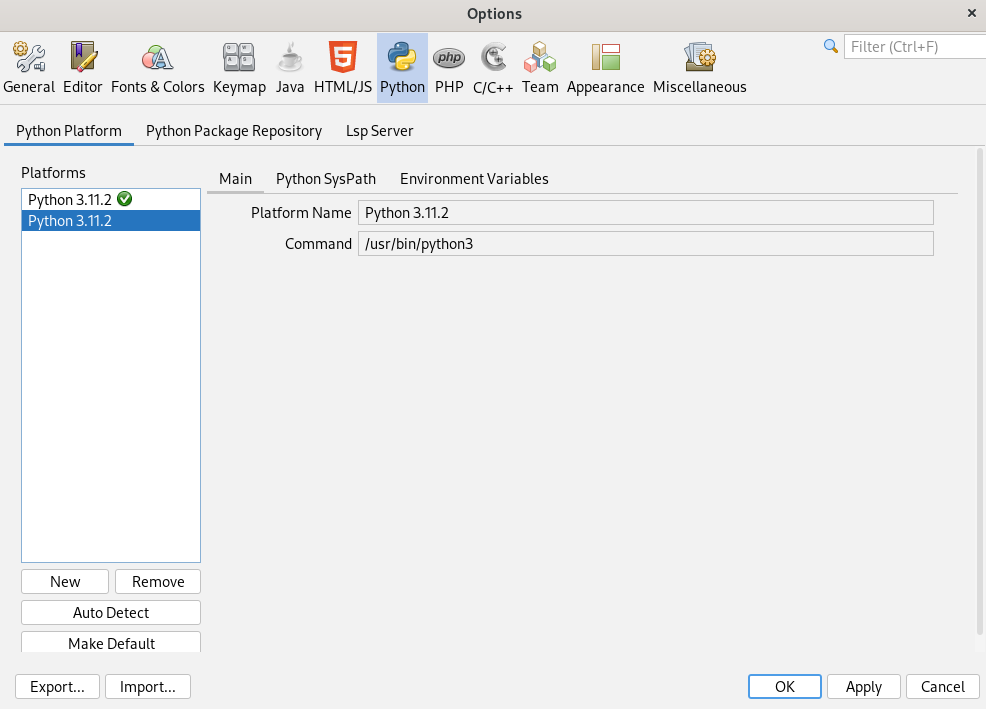The height and width of the screenshot is (709, 986).
Task: Select the Python options category
Action: [x=402, y=68]
